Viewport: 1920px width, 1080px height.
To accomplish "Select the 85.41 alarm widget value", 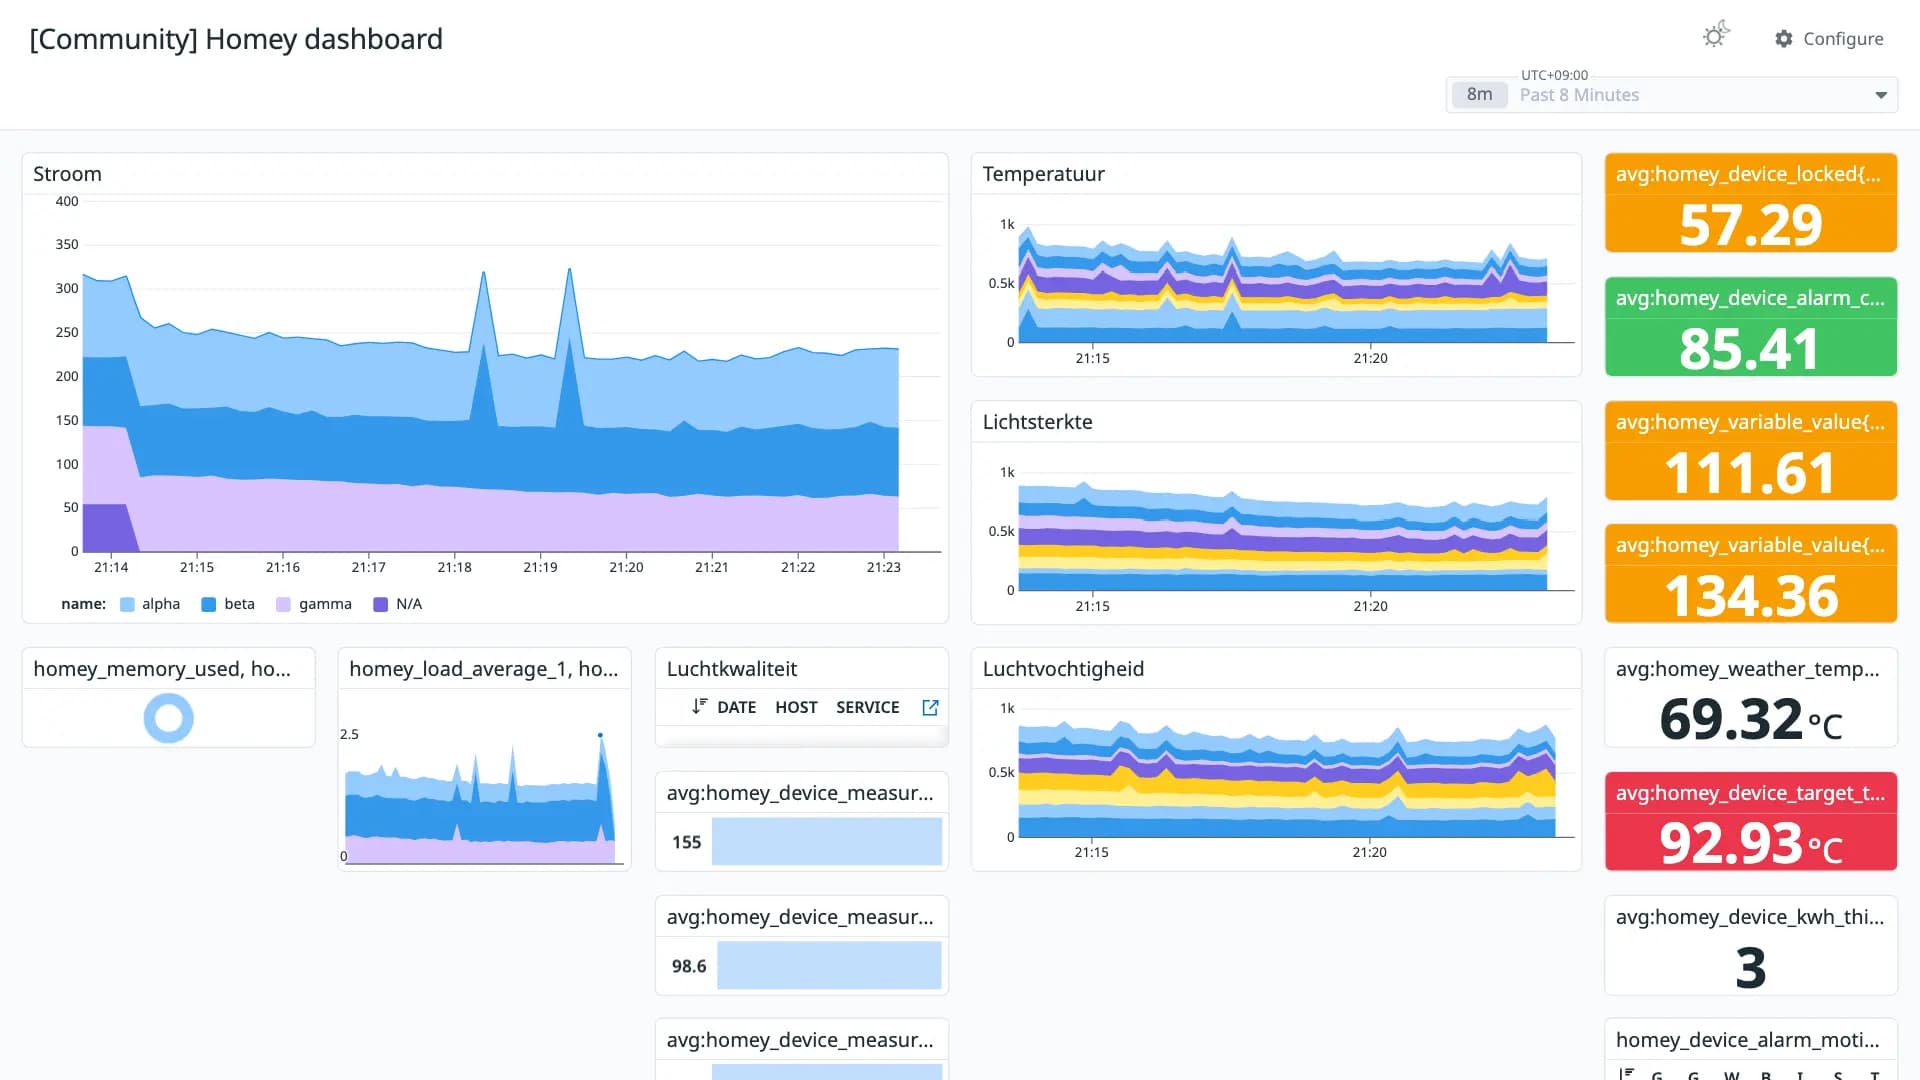I will click(1749, 349).
